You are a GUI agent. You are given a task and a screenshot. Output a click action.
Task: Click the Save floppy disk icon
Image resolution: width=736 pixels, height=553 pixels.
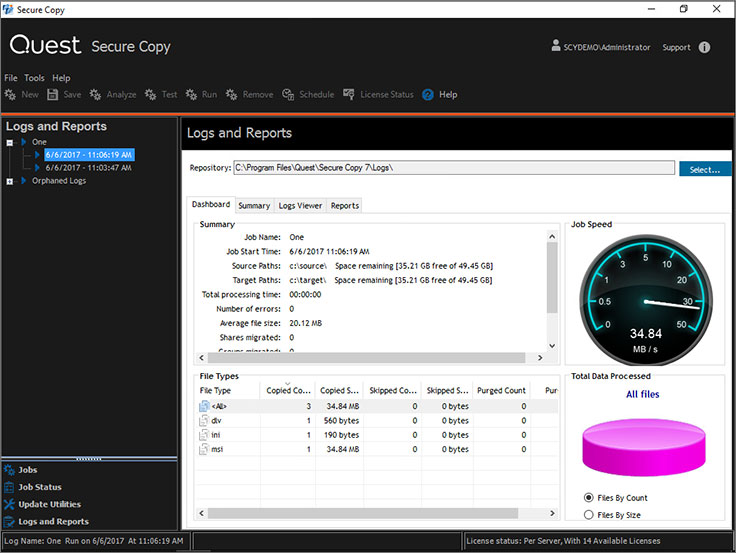pyautogui.click(x=53, y=94)
